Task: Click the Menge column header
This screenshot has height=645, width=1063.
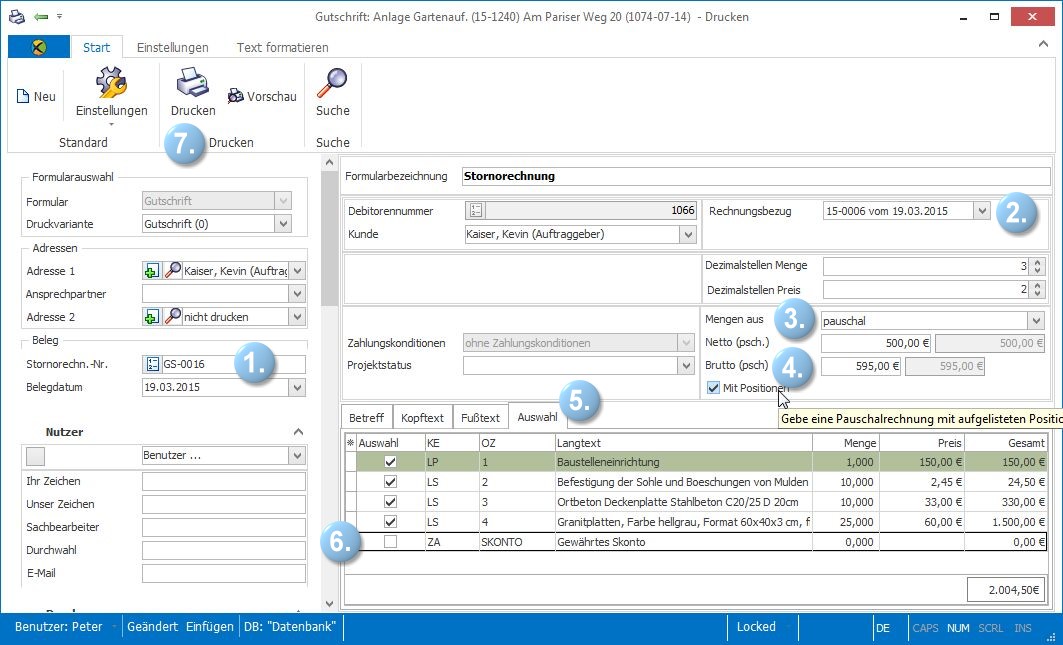Action: coord(845,443)
